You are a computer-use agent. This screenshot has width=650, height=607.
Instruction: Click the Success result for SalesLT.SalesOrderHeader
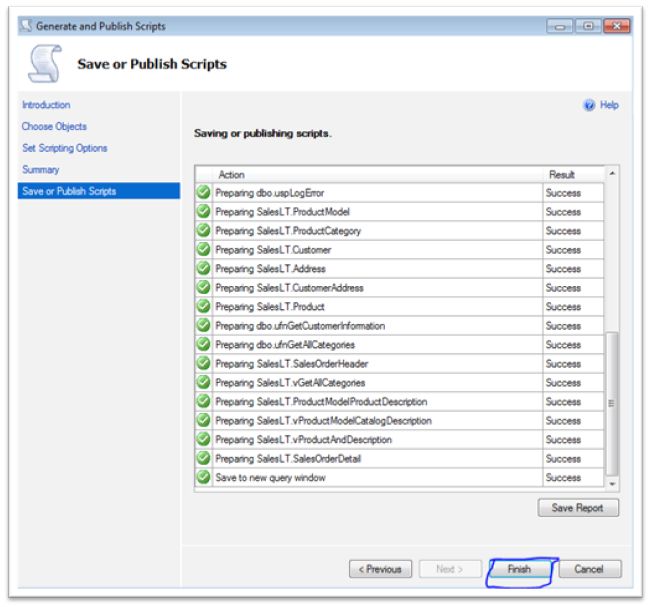(x=563, y=364)
